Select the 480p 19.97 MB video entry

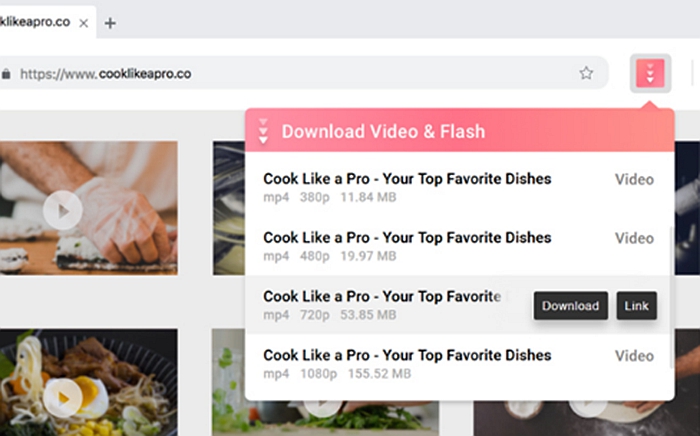[x=459, y=246]
